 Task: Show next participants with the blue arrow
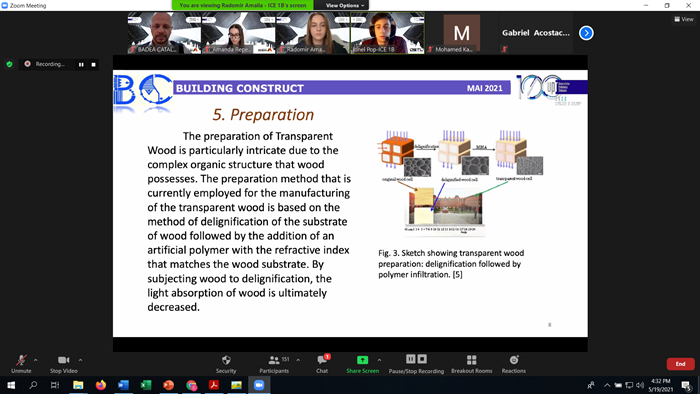pos(586,33)
